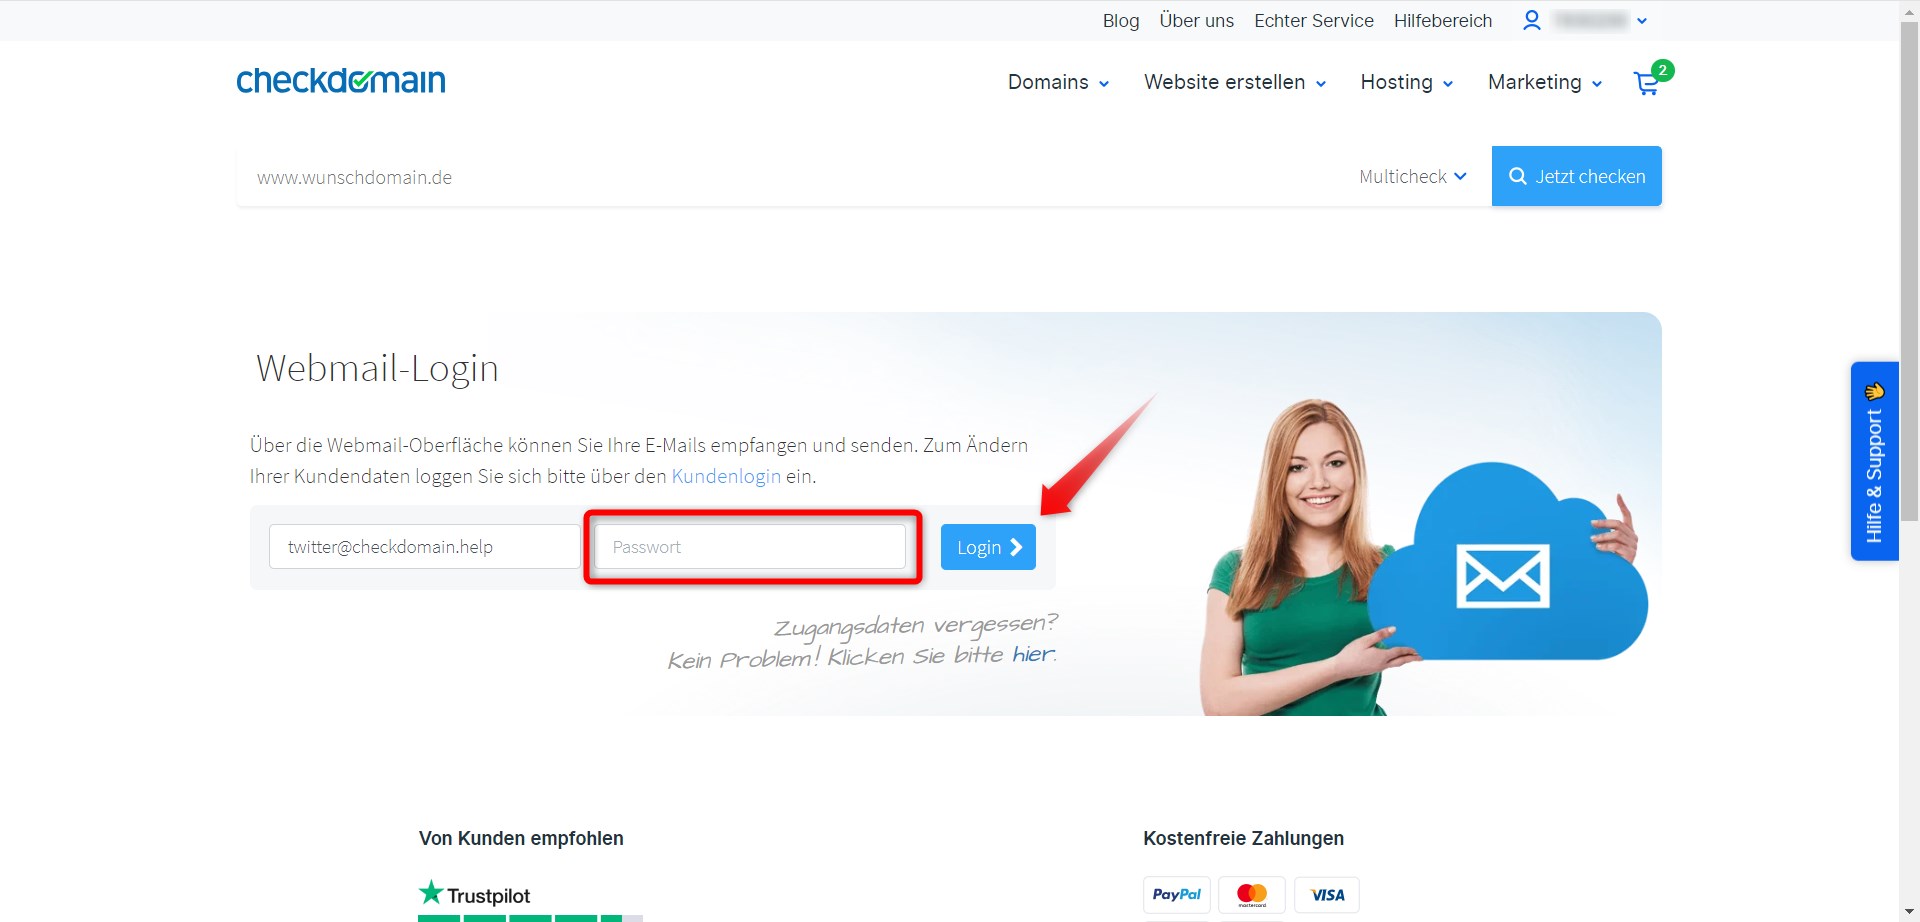The width and height of the screenshot is (1920, 922).
Task: Open Echter Service page
Action: [x=1313, y=21]
